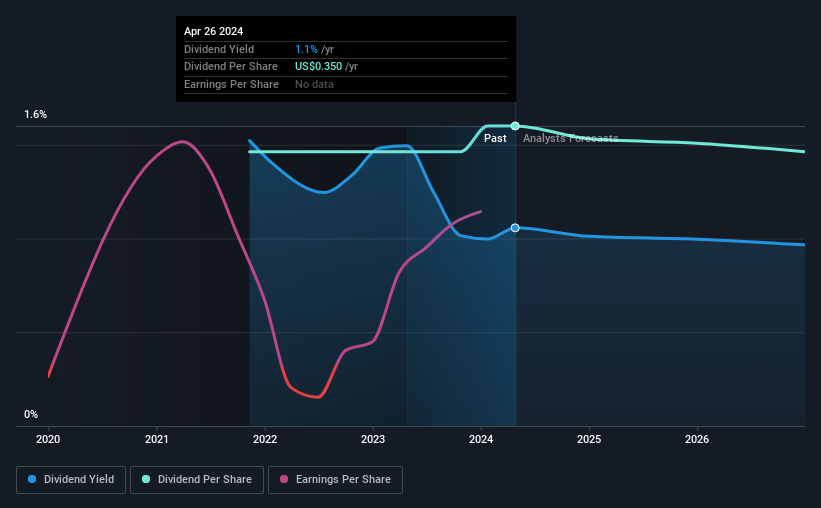
Task: Click the US$0.350 dividend per share value
Action: coord(318,67)
